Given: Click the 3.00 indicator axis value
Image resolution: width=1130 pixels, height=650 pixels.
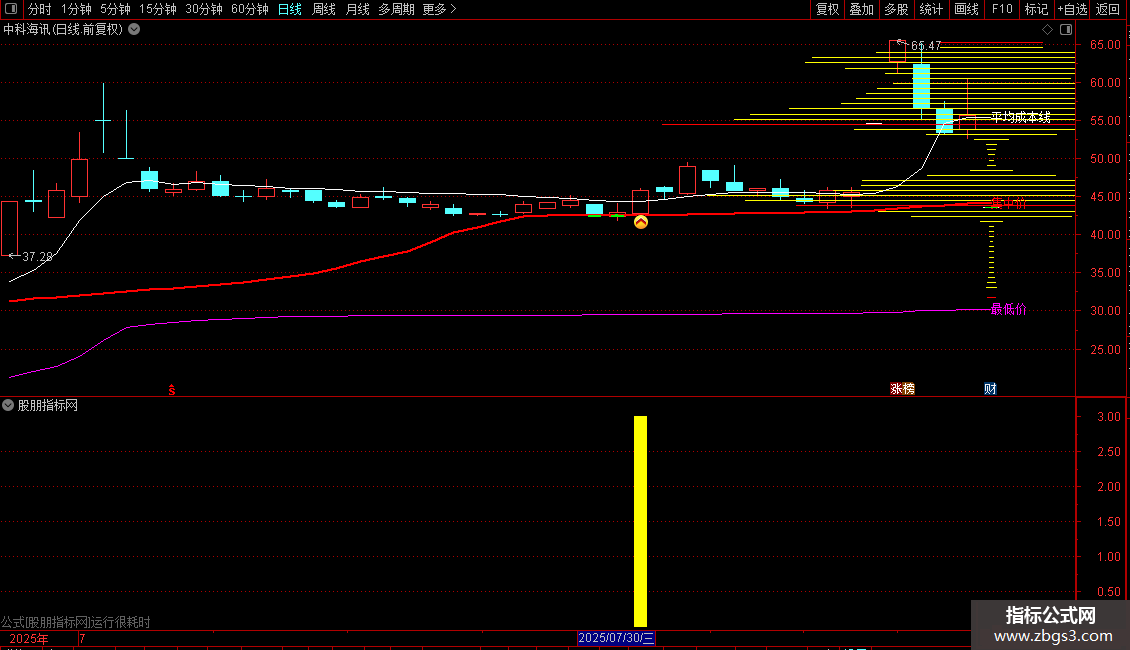Looking at the screenshot, I should click(x=1108, y=417).
